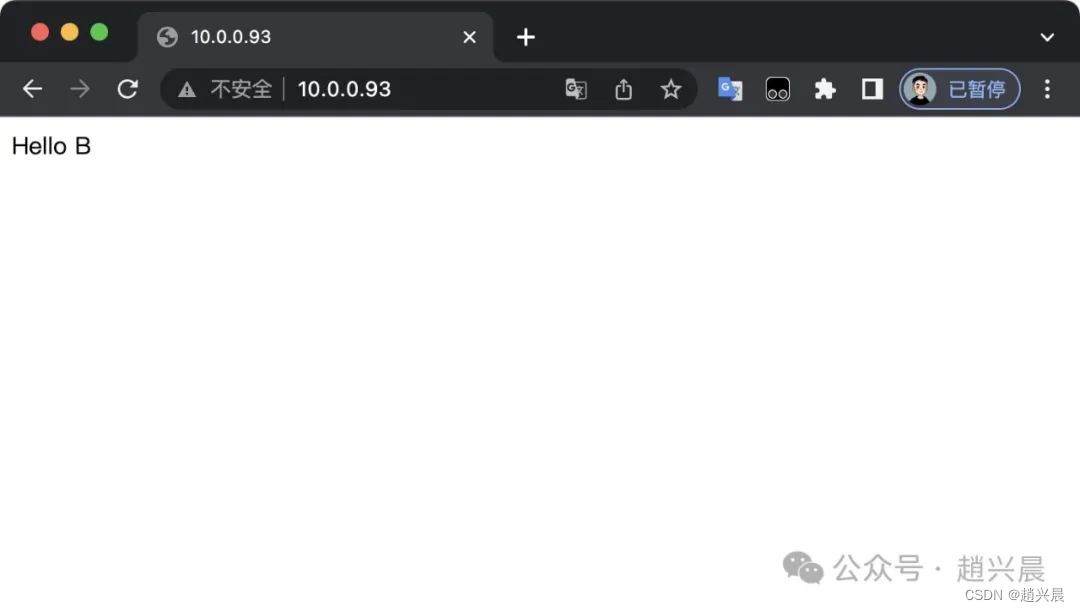The height and width of the screenshot is (612, 1080).
Task: Expand the tab search chevron
Action: coord(1047,37)
